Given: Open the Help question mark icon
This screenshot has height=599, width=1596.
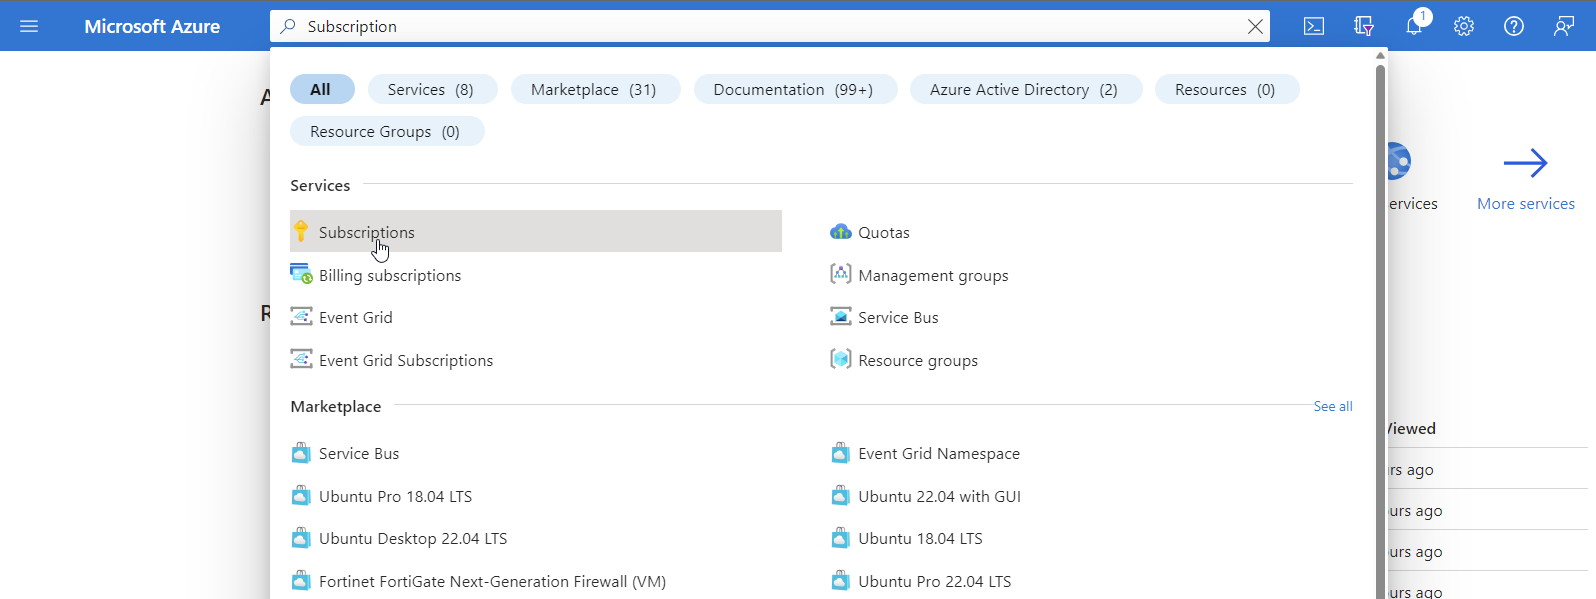Looking at the screenshot, I should [1514, 26].
